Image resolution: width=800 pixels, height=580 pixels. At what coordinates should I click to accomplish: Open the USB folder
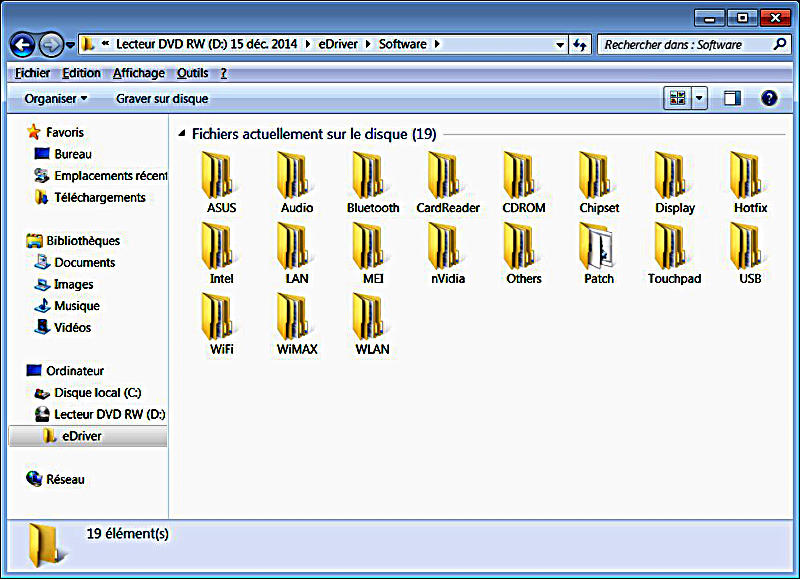click(750, 253)
